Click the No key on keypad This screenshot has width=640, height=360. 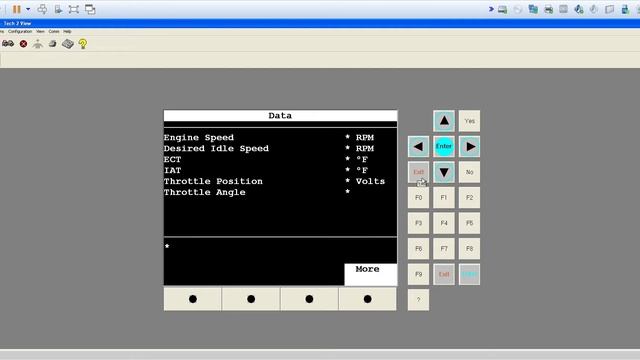[x=469, y=172]
